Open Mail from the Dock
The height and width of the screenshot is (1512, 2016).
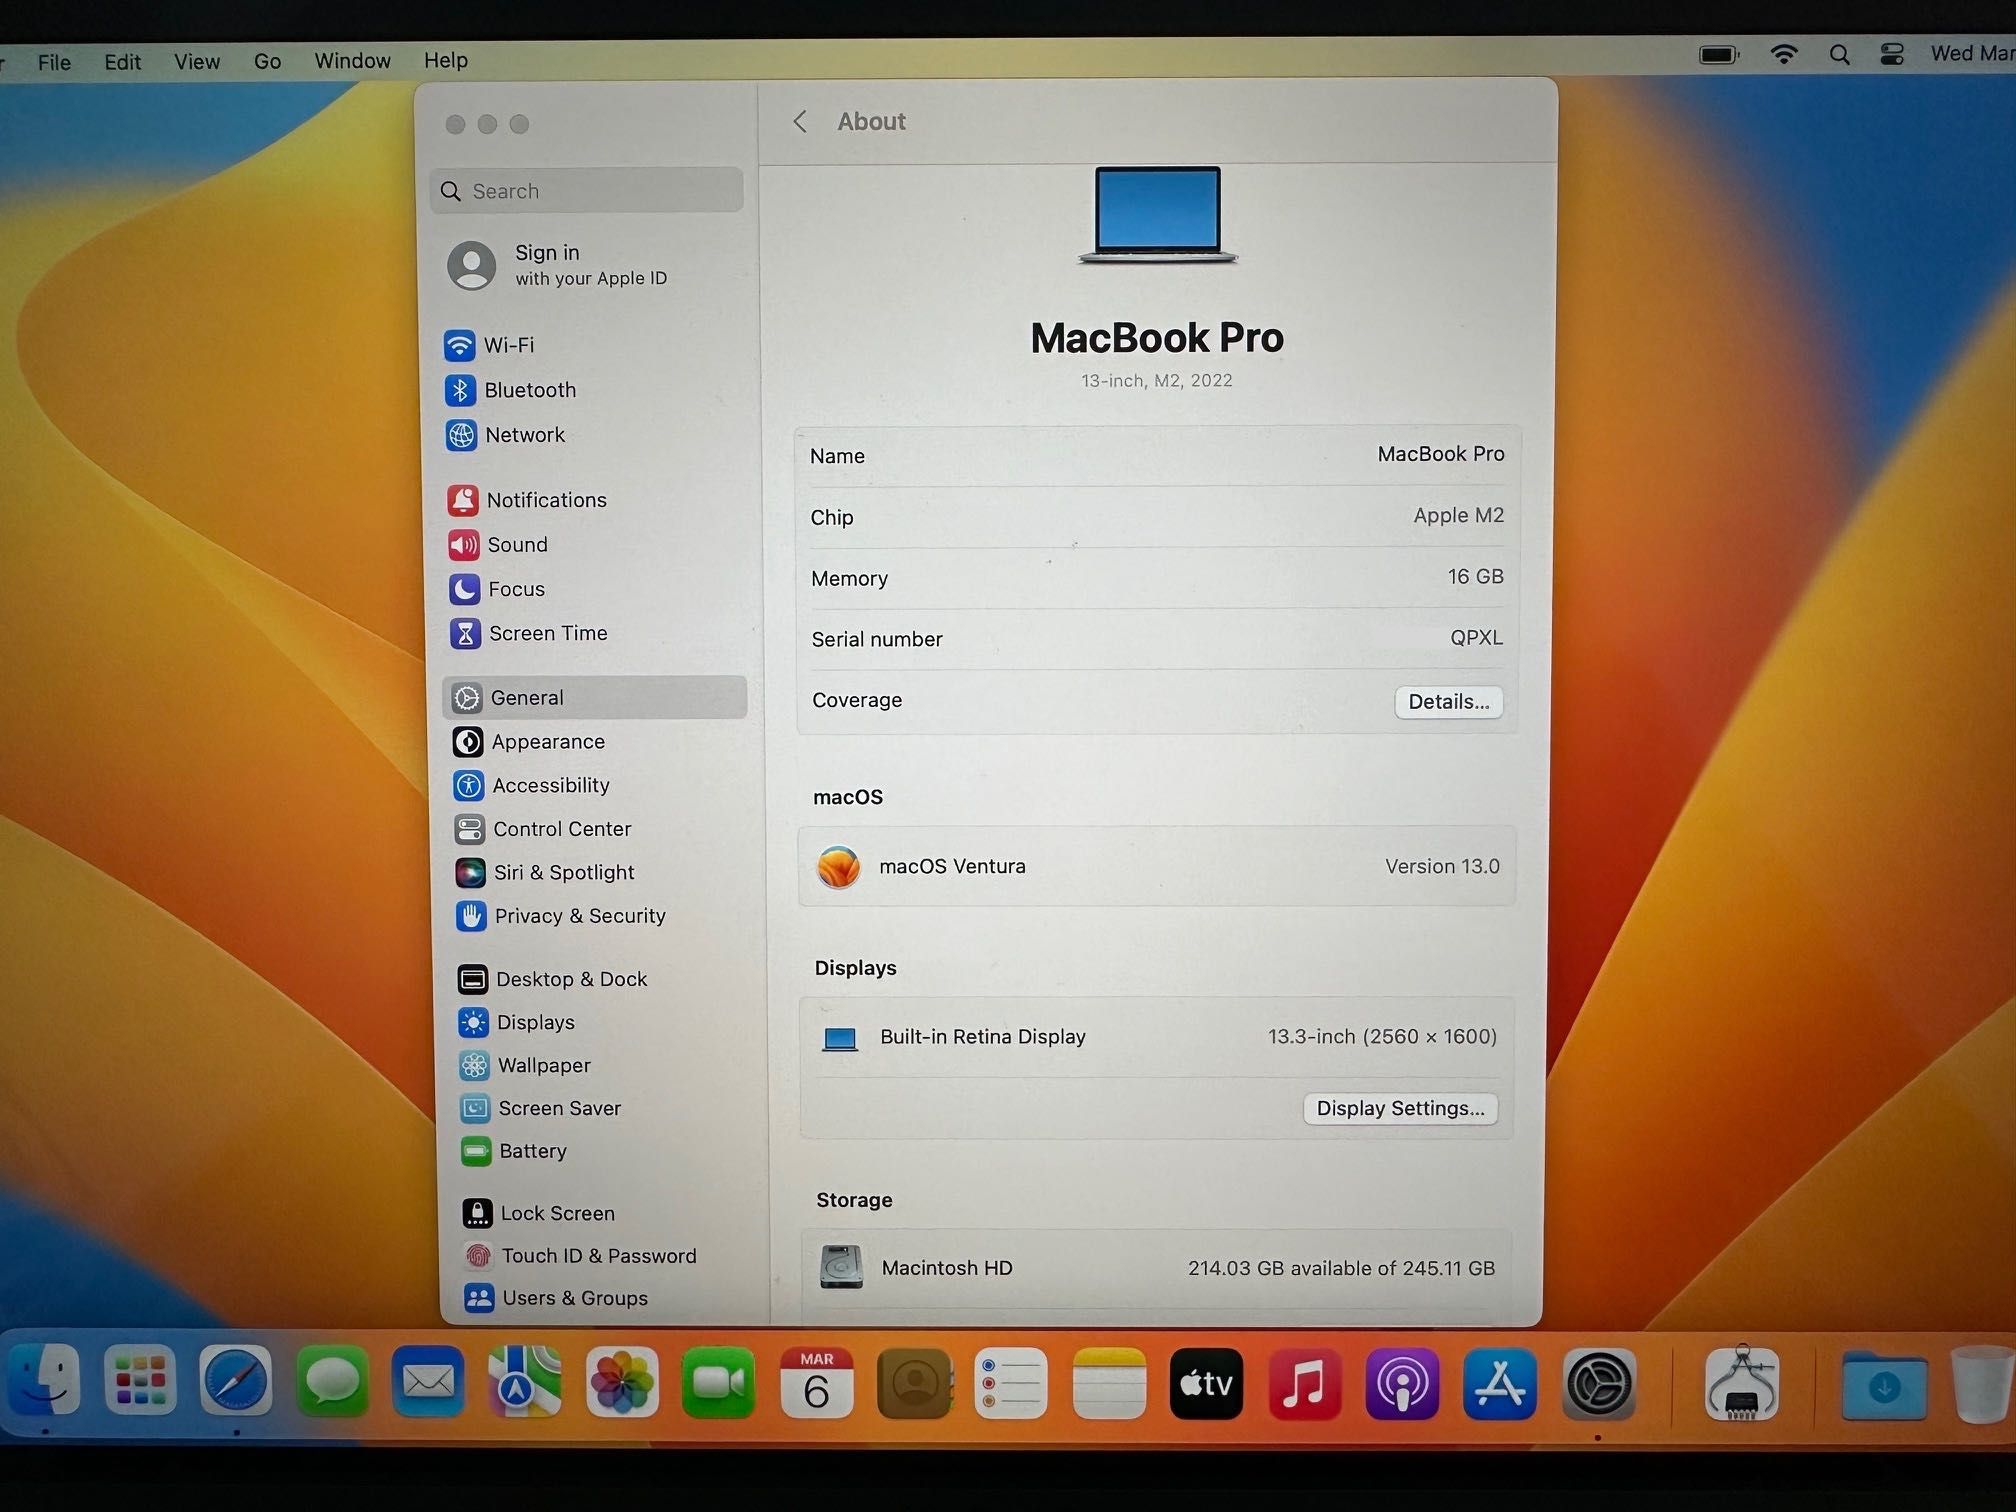pos(428,1382)
